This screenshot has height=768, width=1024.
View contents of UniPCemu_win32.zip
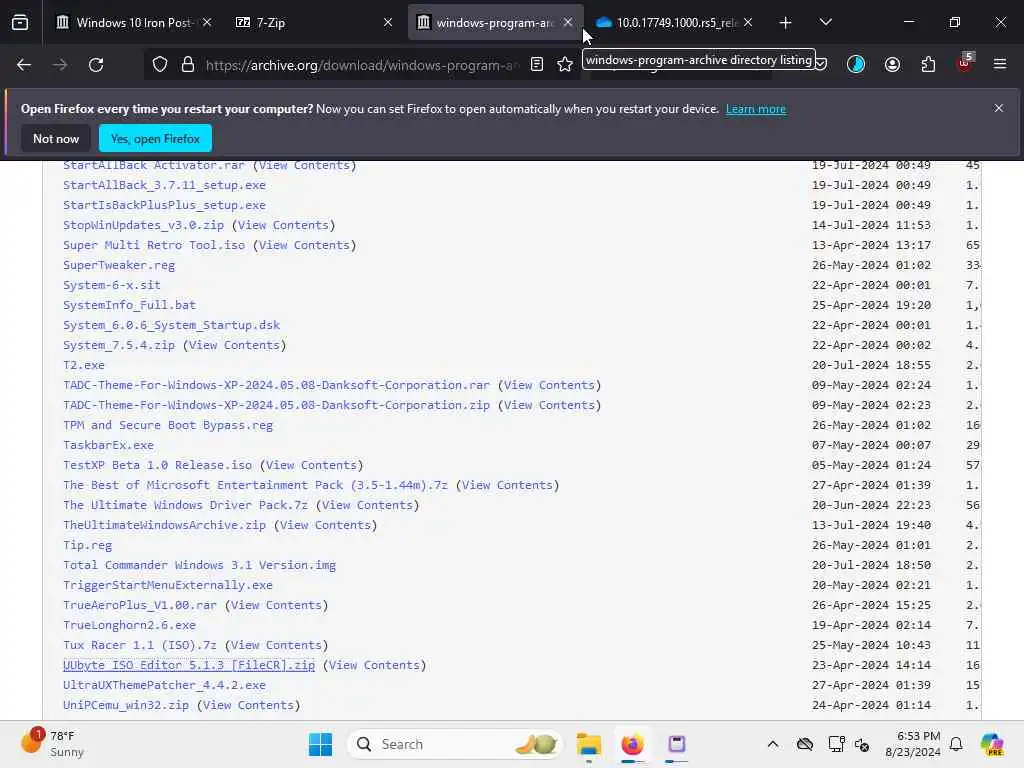tap(248, 705)
